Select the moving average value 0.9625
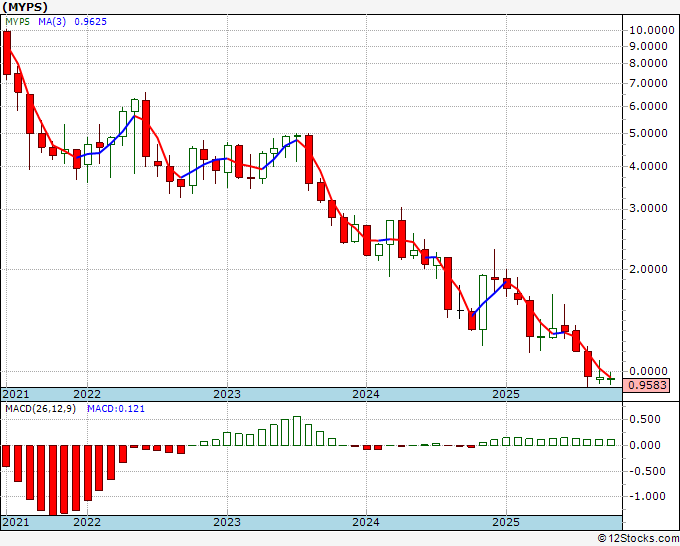Screen dimensions: 680x546 click(90, 22)
